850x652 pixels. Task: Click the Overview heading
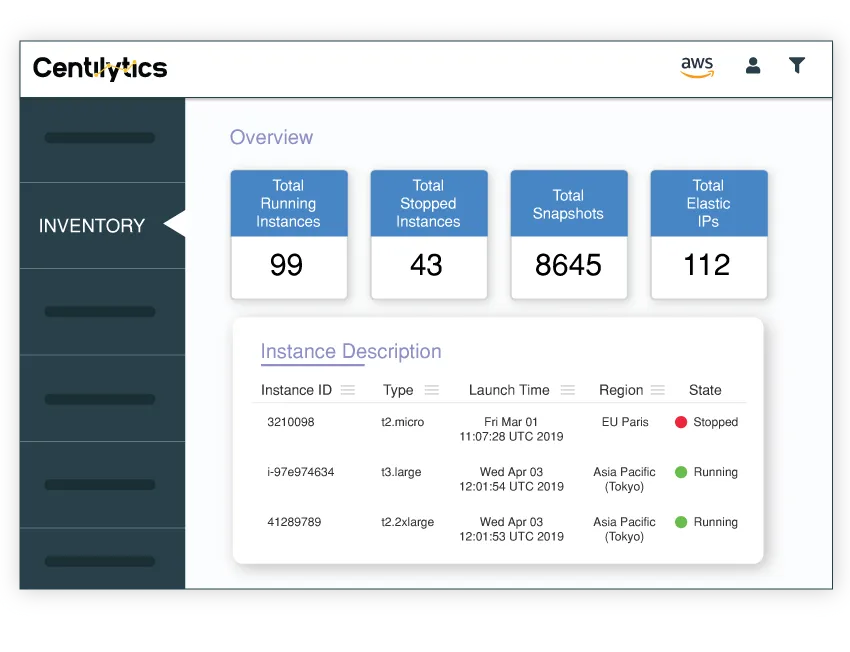pyautogui.click(x=272, y=137)
